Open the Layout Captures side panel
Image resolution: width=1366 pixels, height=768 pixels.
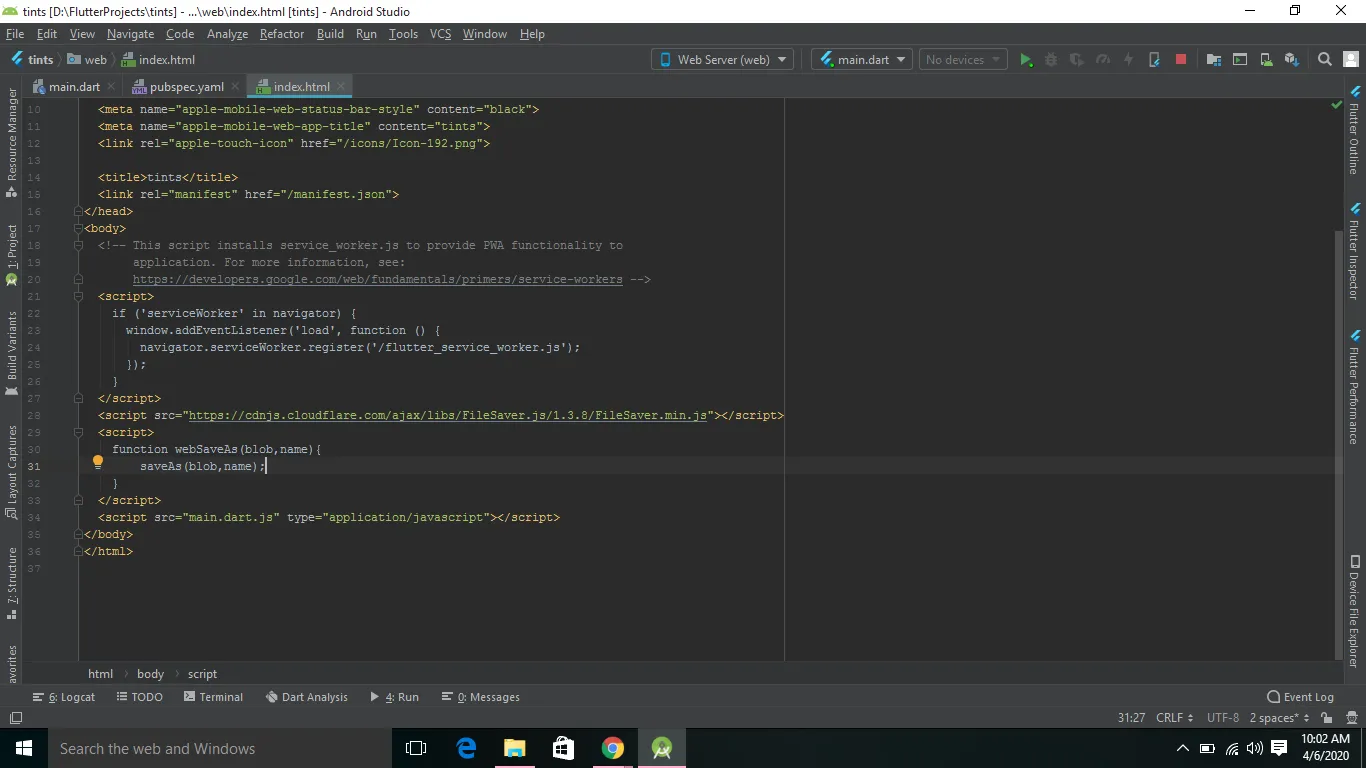click(12, 471)
